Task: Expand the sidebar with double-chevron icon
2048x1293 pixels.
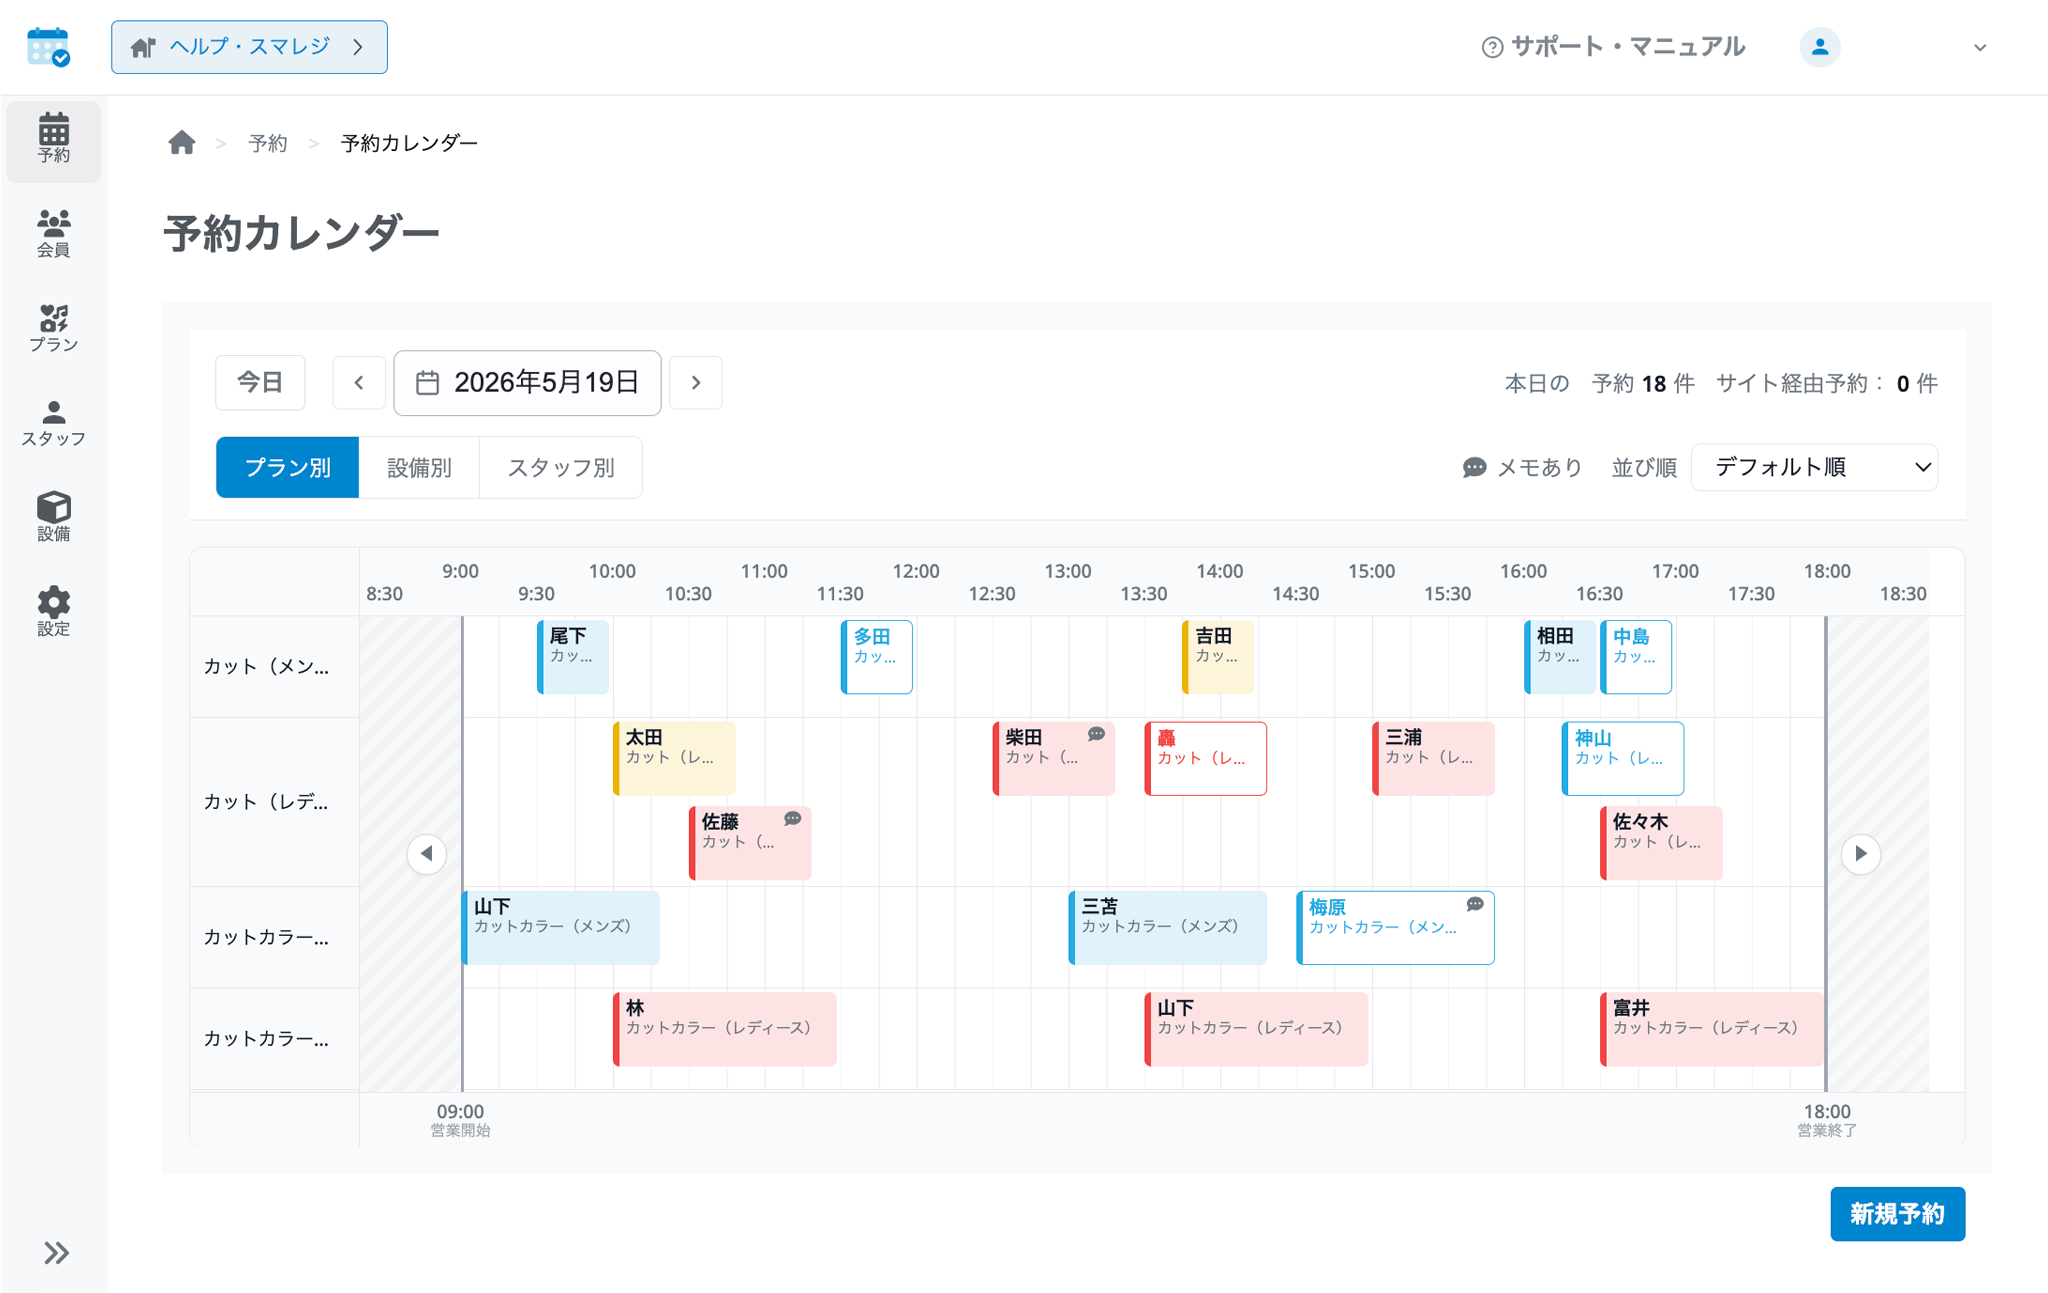Action: [x=56, y=1253]
